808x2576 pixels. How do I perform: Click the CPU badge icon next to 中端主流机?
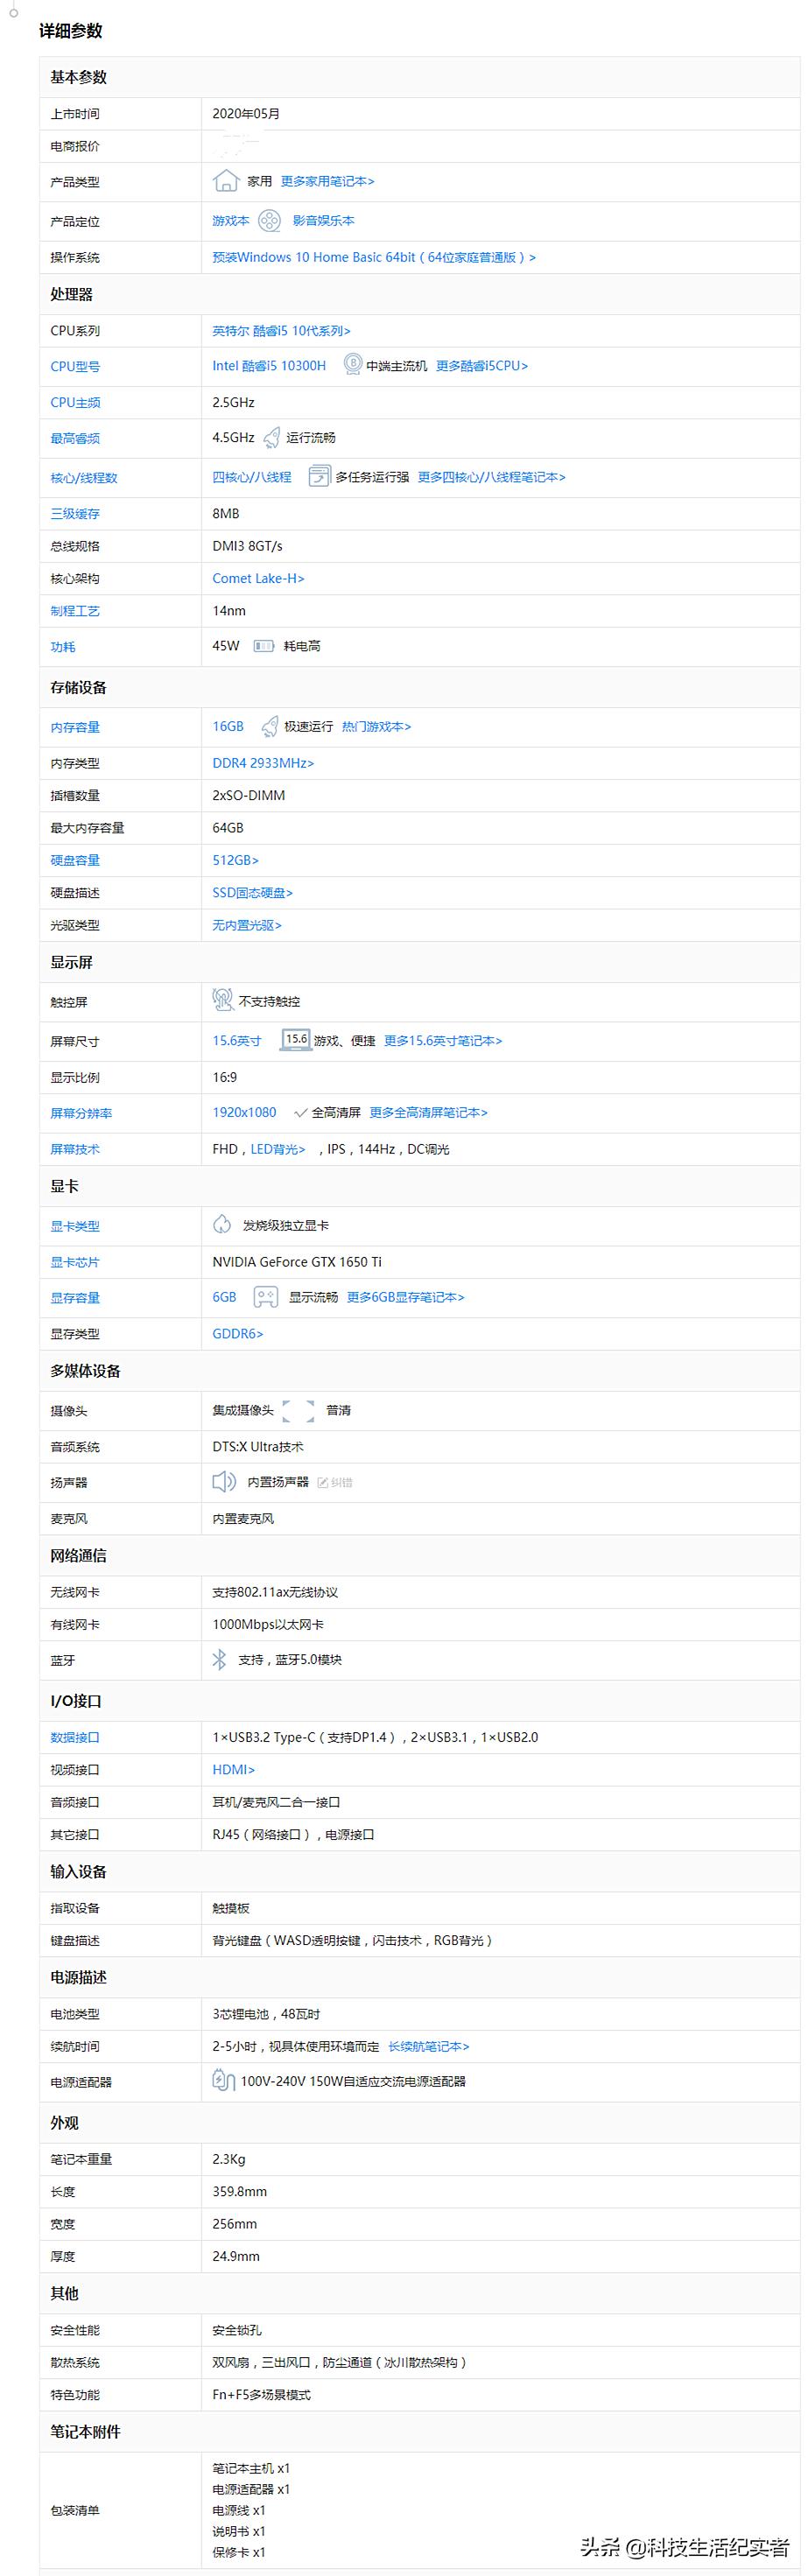coord(352,365)
